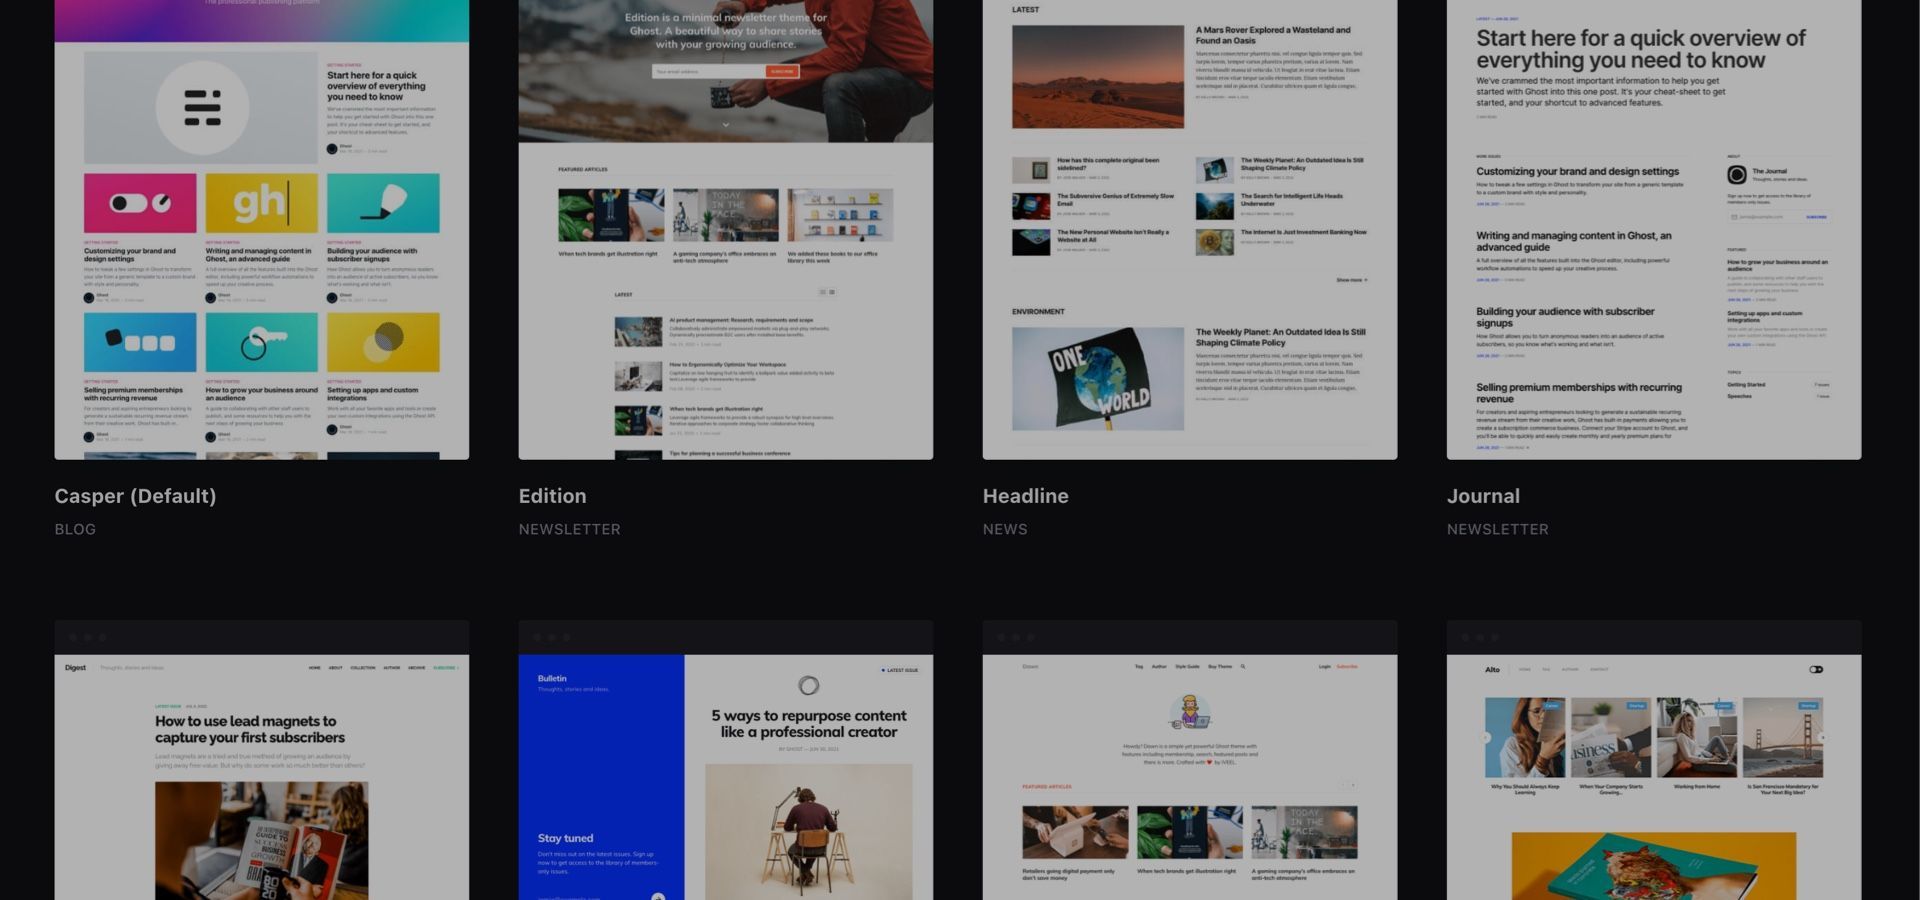Click the cartoon avatar in Dawn preview
The width and height of the screenshot is (1920, 900).
pyautogui.click(x=1189, y=713)
